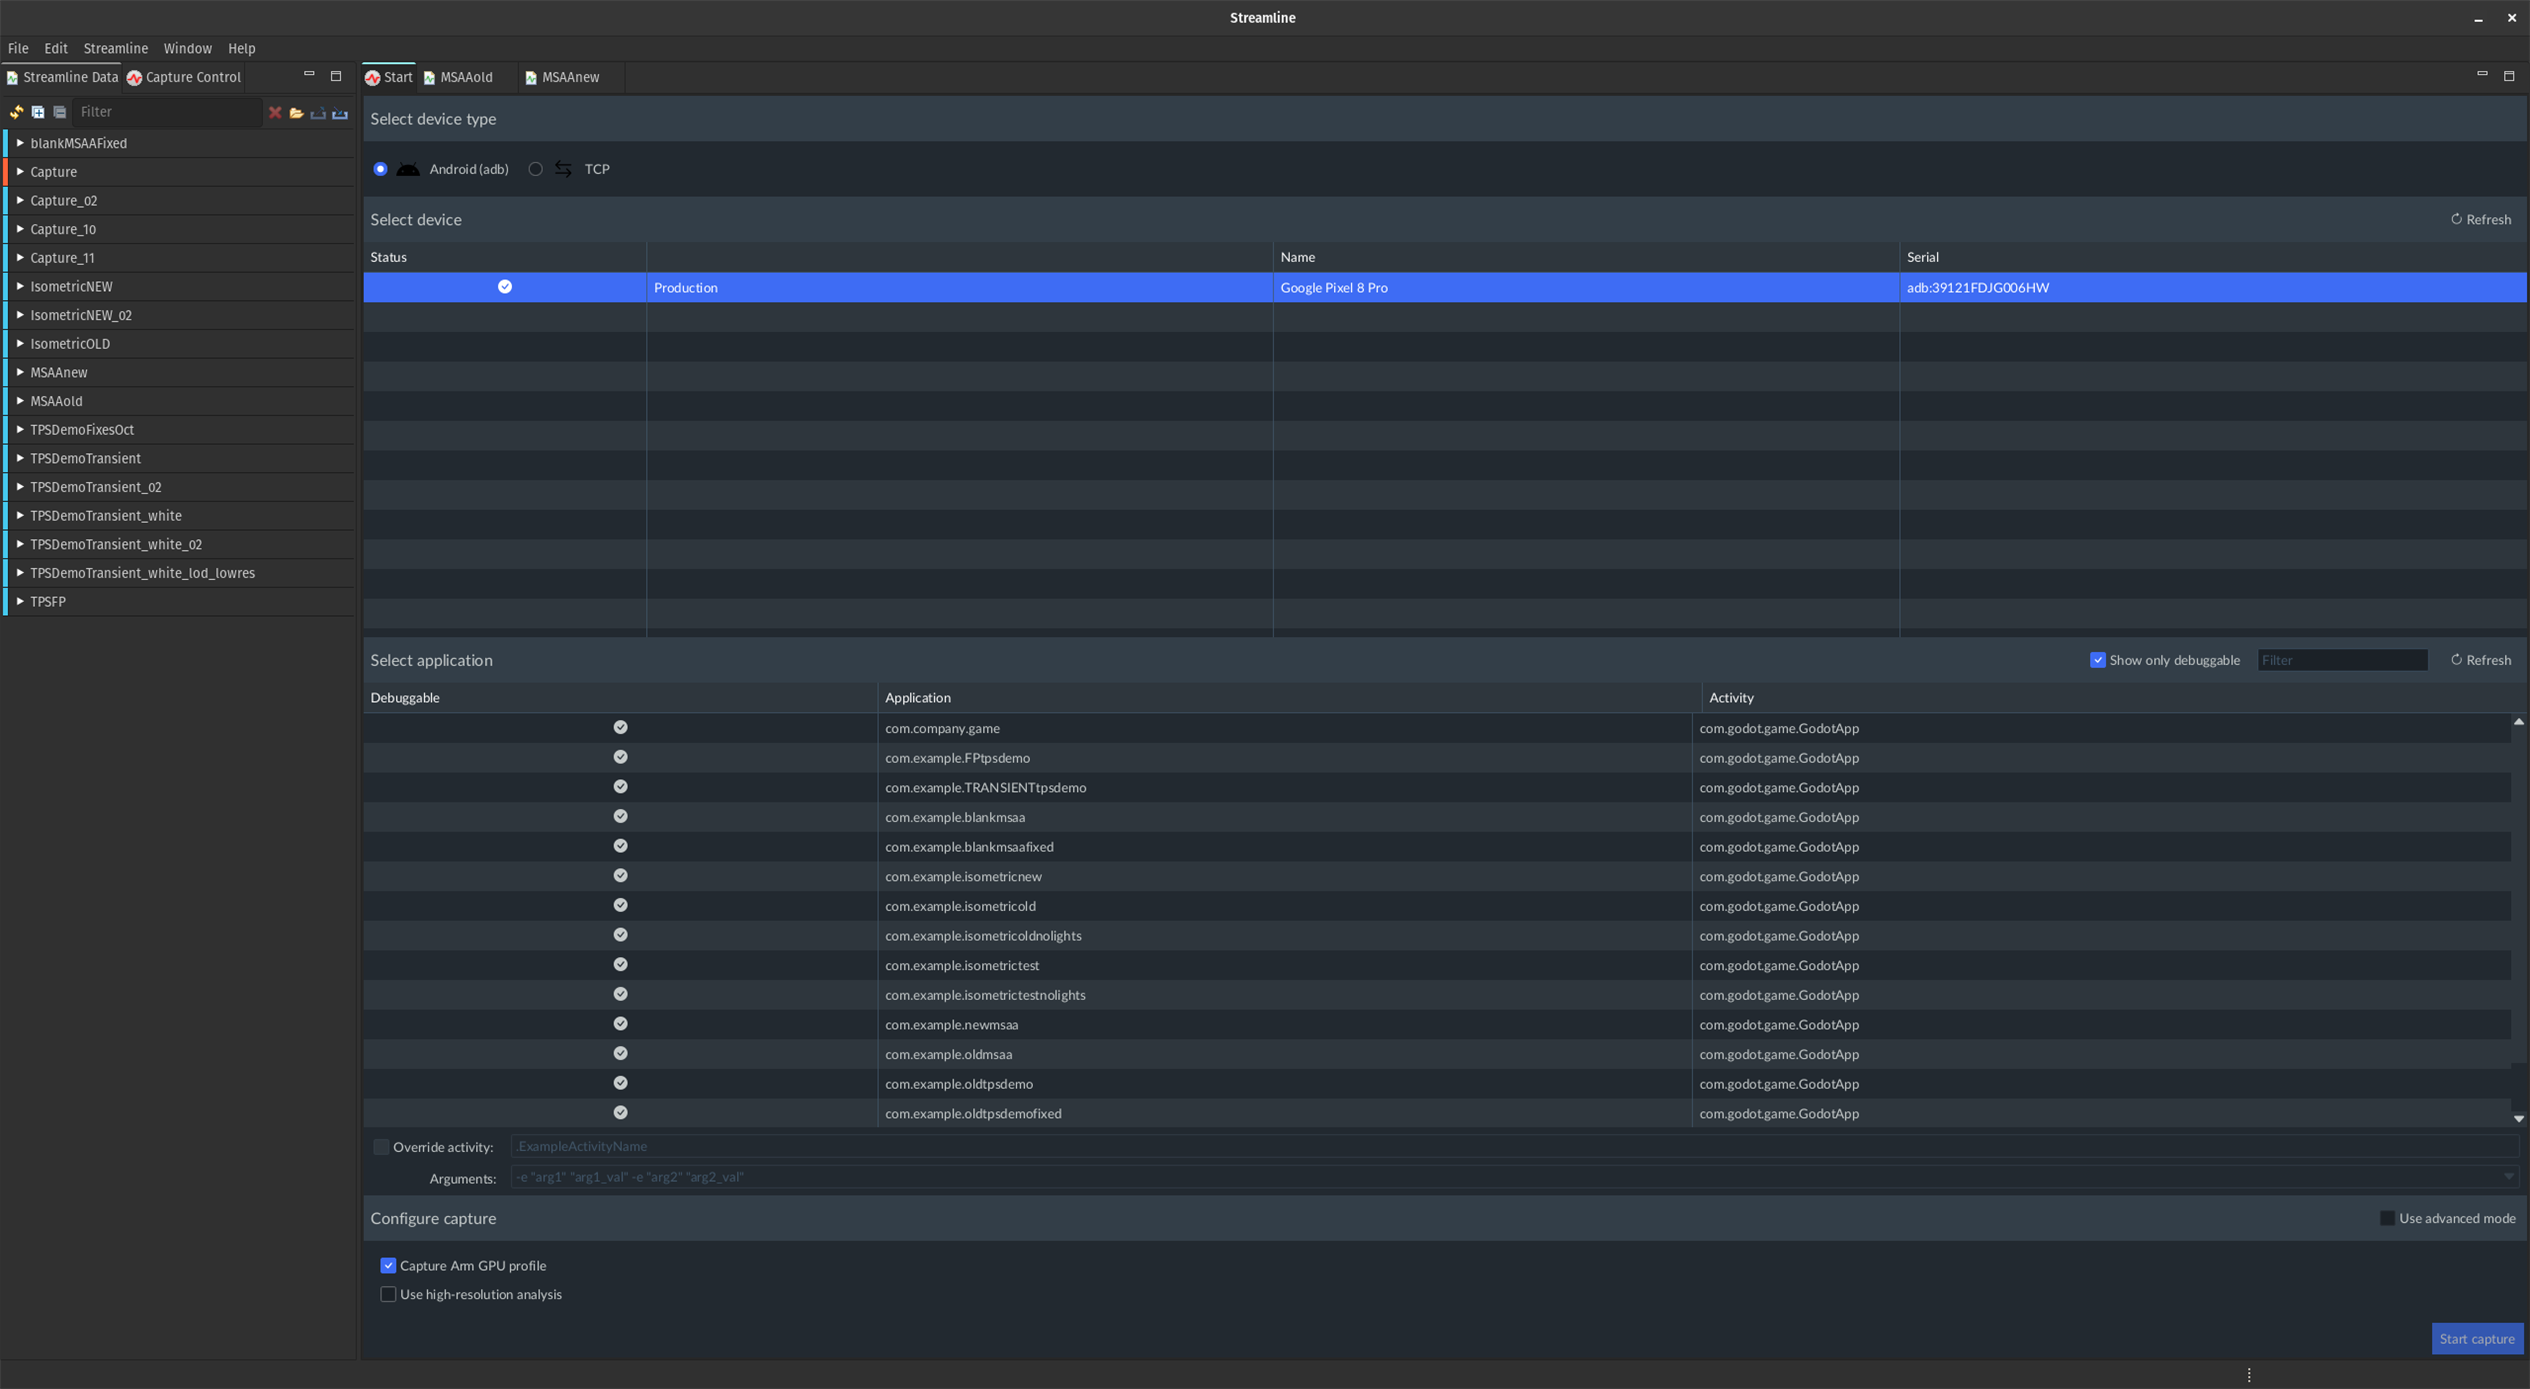This screenshot has width=2530, height=1389.
Task: Click the expand all captures icon
Action: [x=38, y=112]
